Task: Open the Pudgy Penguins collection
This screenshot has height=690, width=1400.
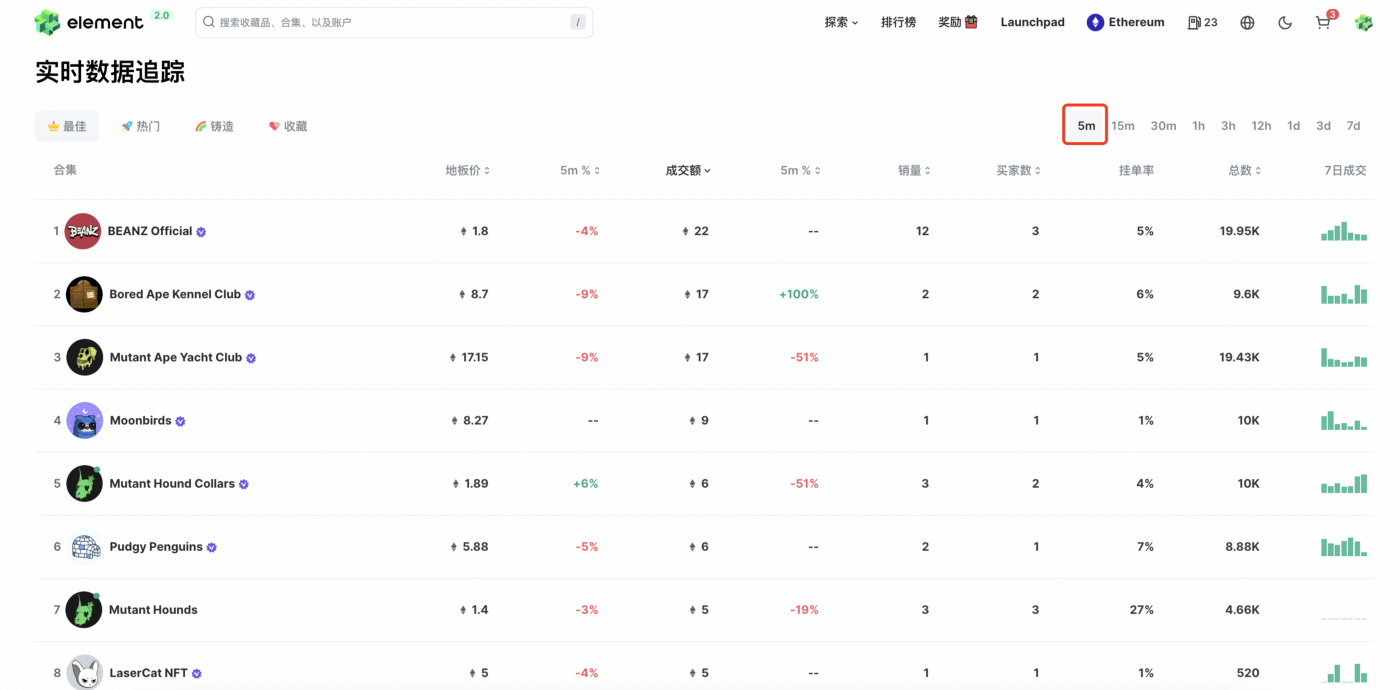Action: click(x=156, y=546)
